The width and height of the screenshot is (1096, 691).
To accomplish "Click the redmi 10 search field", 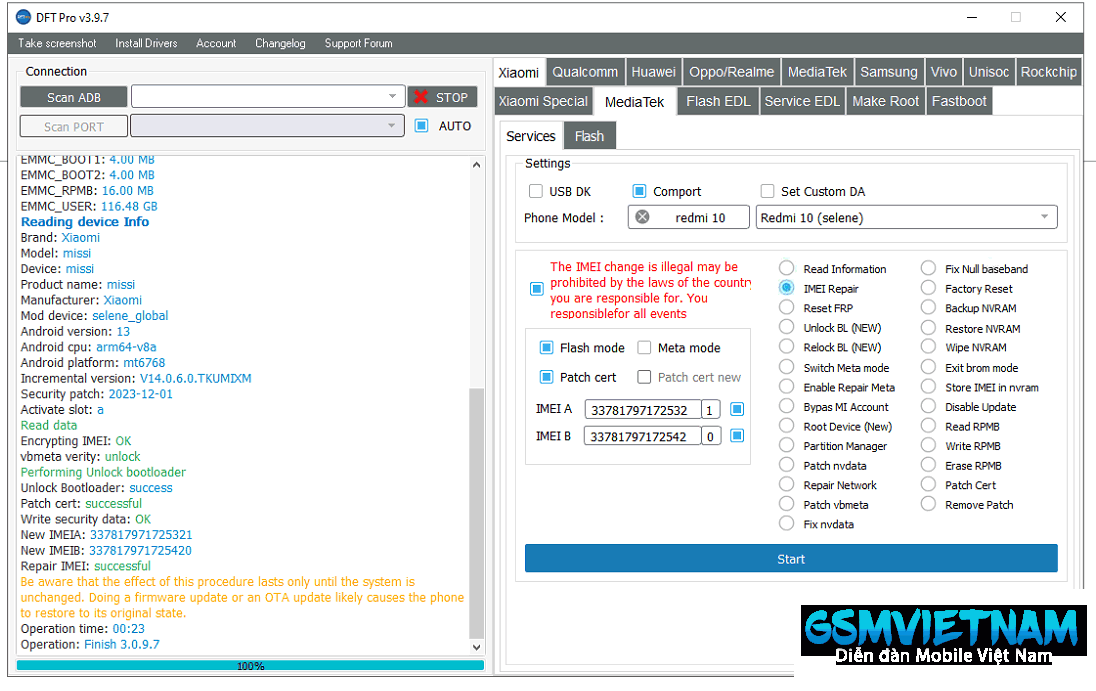I will click(688, 217).
